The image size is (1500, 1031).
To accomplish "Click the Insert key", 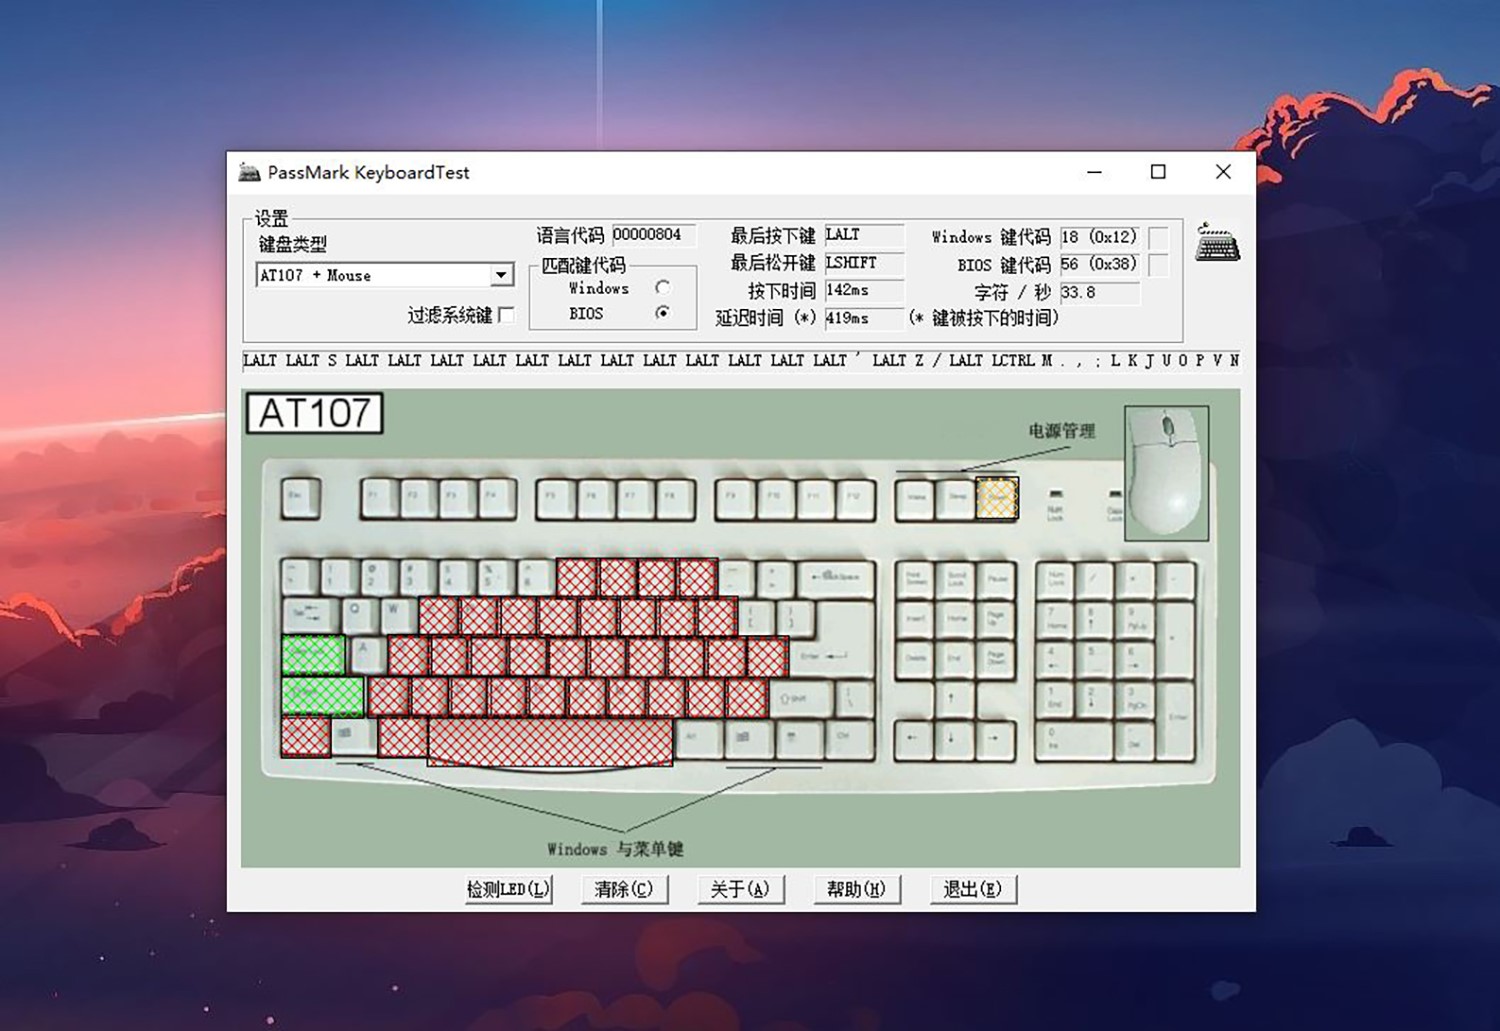I will click(x=916, y=619).
